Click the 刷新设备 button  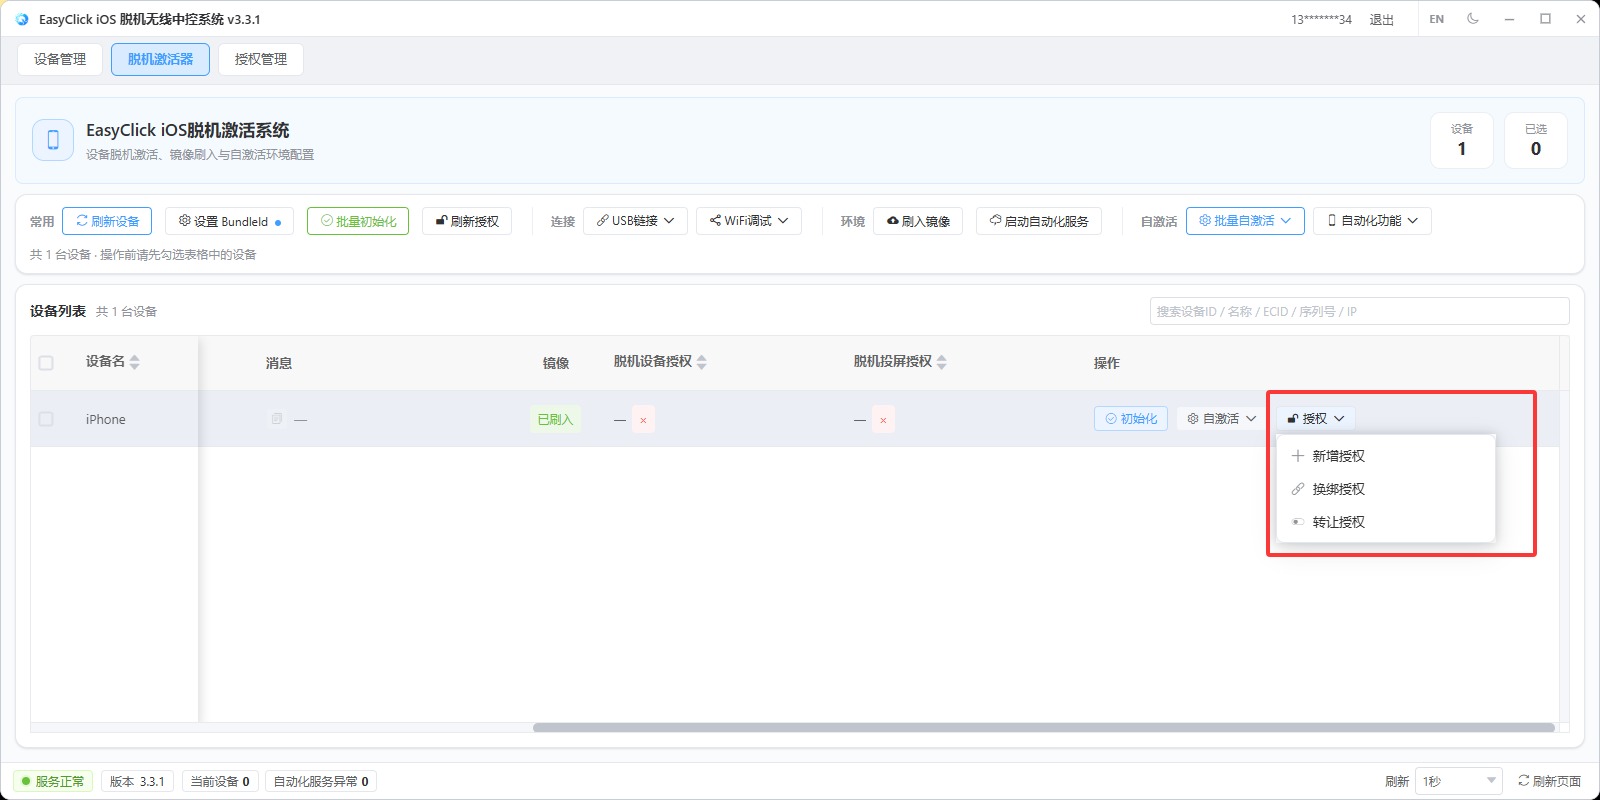coord(107,221)
